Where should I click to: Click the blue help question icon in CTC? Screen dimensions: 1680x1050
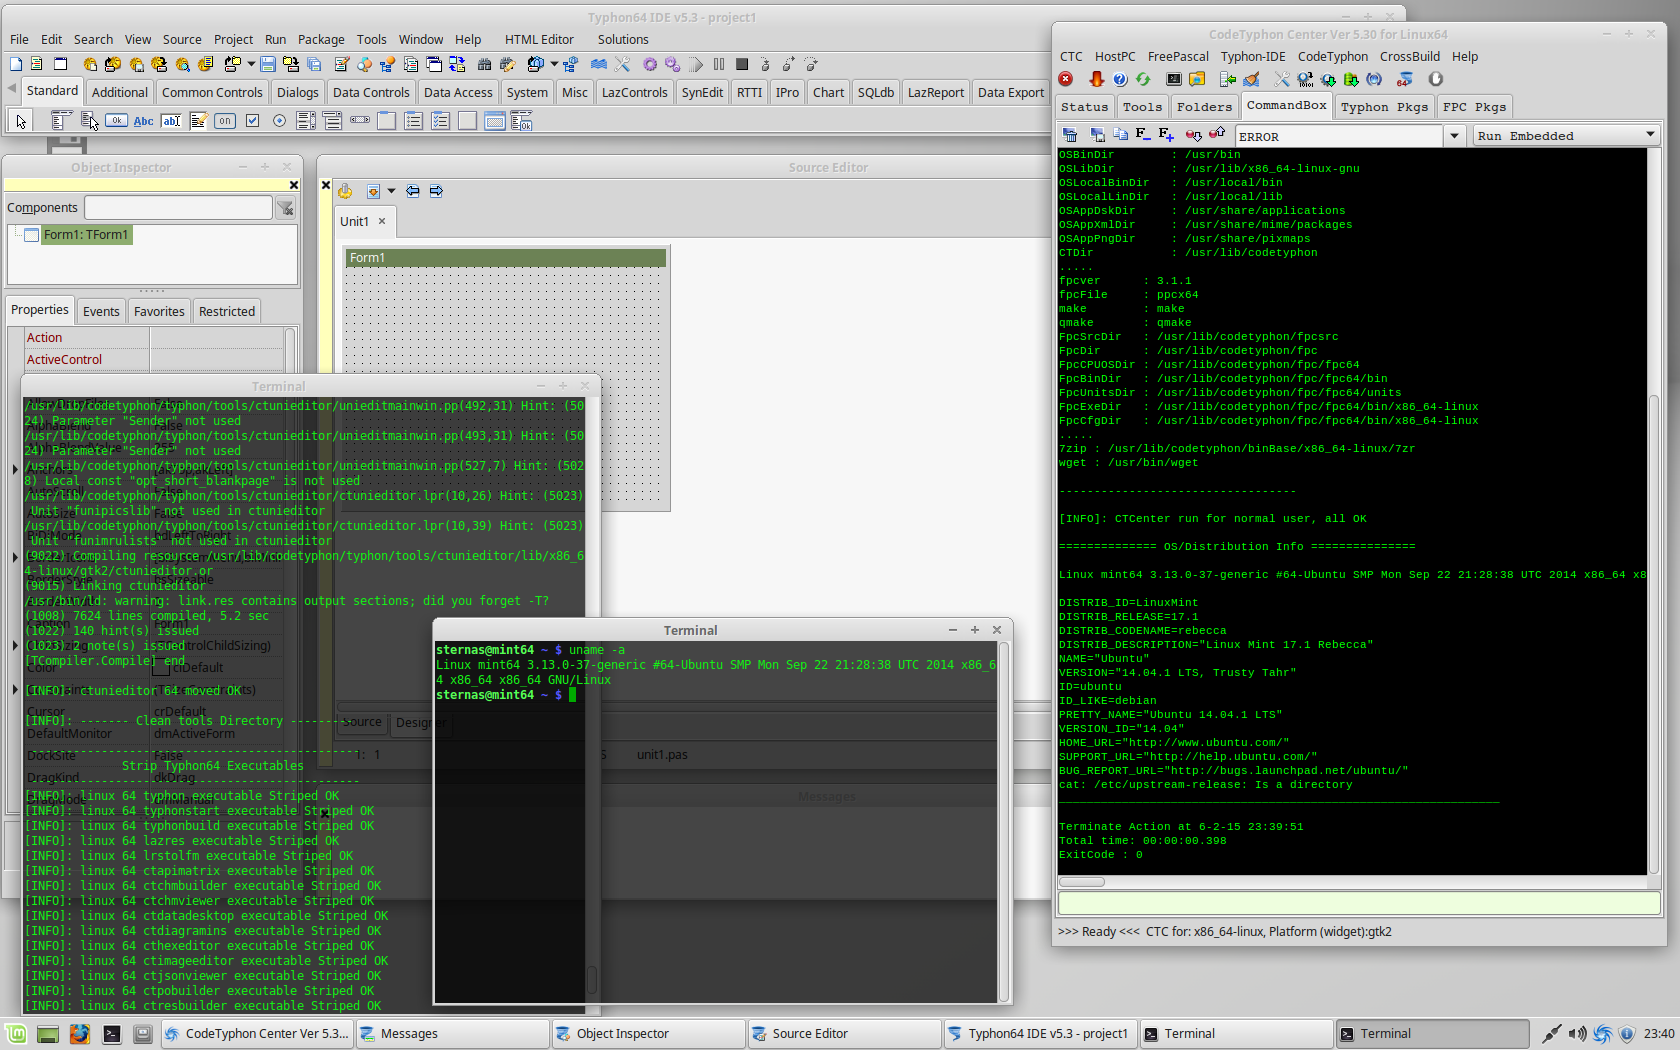[1120, 79]
